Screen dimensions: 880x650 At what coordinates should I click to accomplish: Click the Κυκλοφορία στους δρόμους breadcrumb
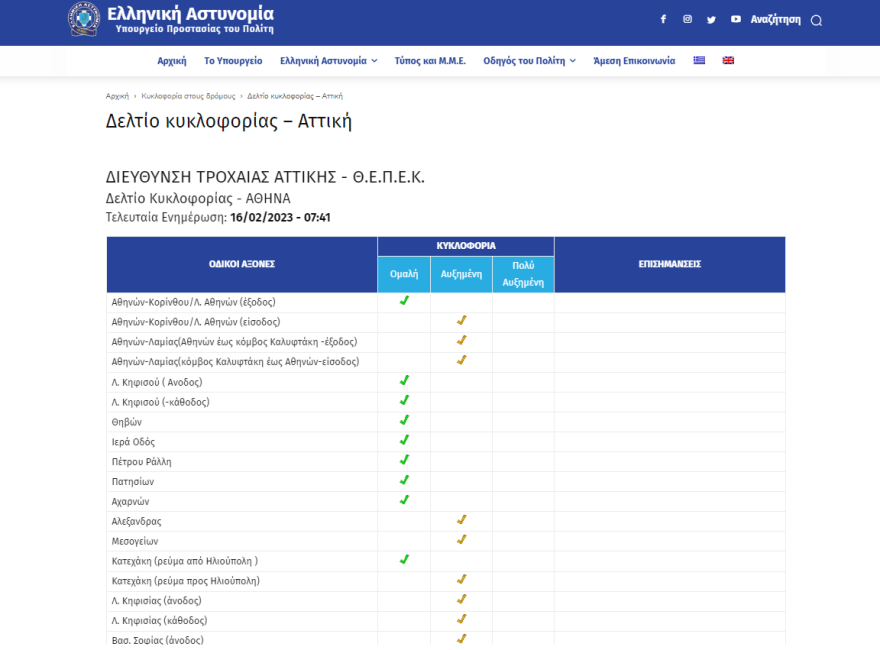tap(188, 96)
